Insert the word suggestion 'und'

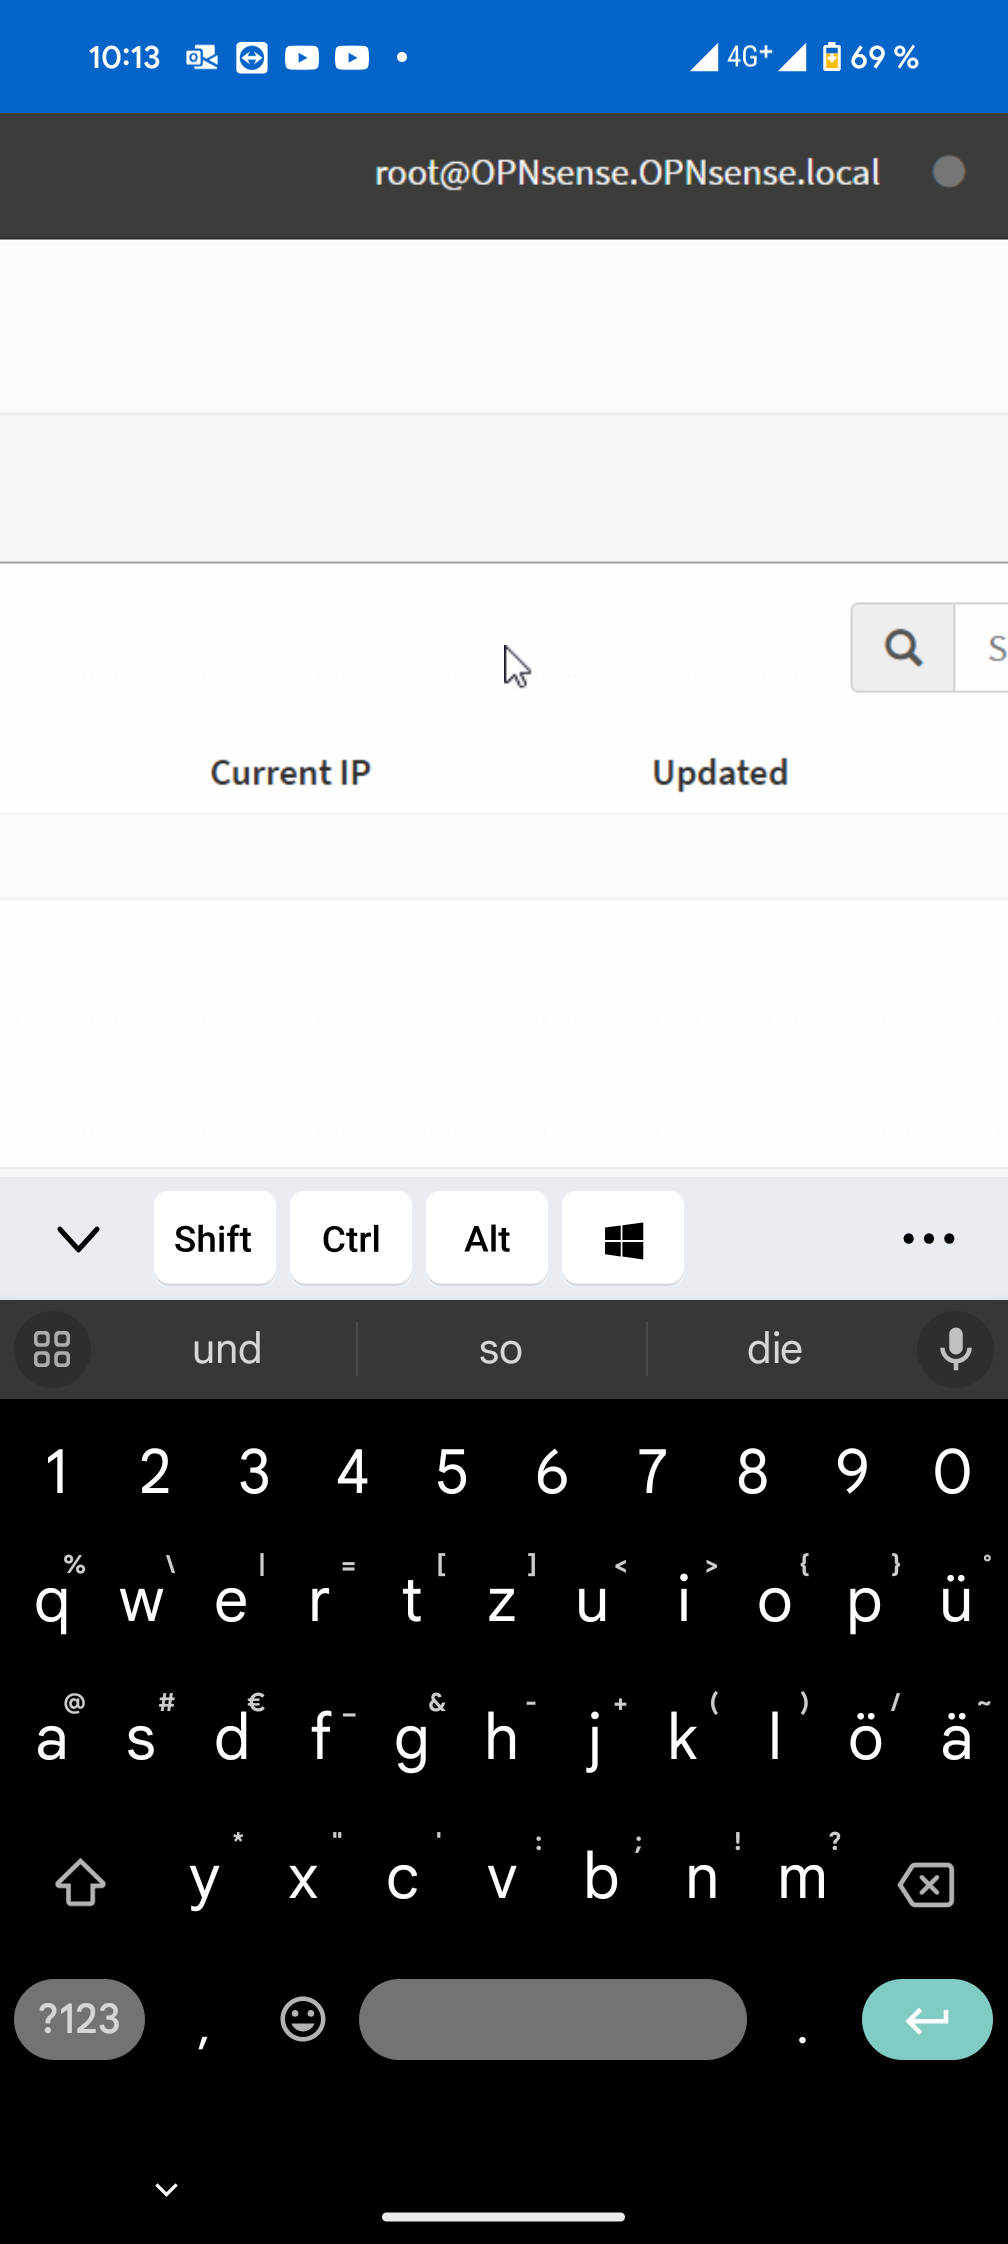[x=226, y=1349]
